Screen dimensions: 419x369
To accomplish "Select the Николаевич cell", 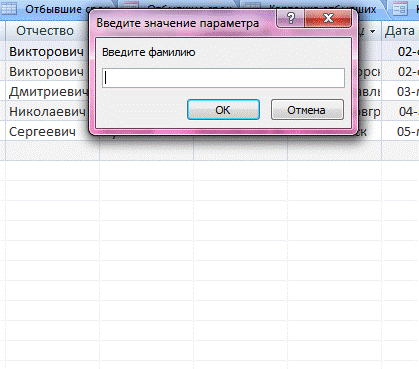I will [x=47, y=112].
